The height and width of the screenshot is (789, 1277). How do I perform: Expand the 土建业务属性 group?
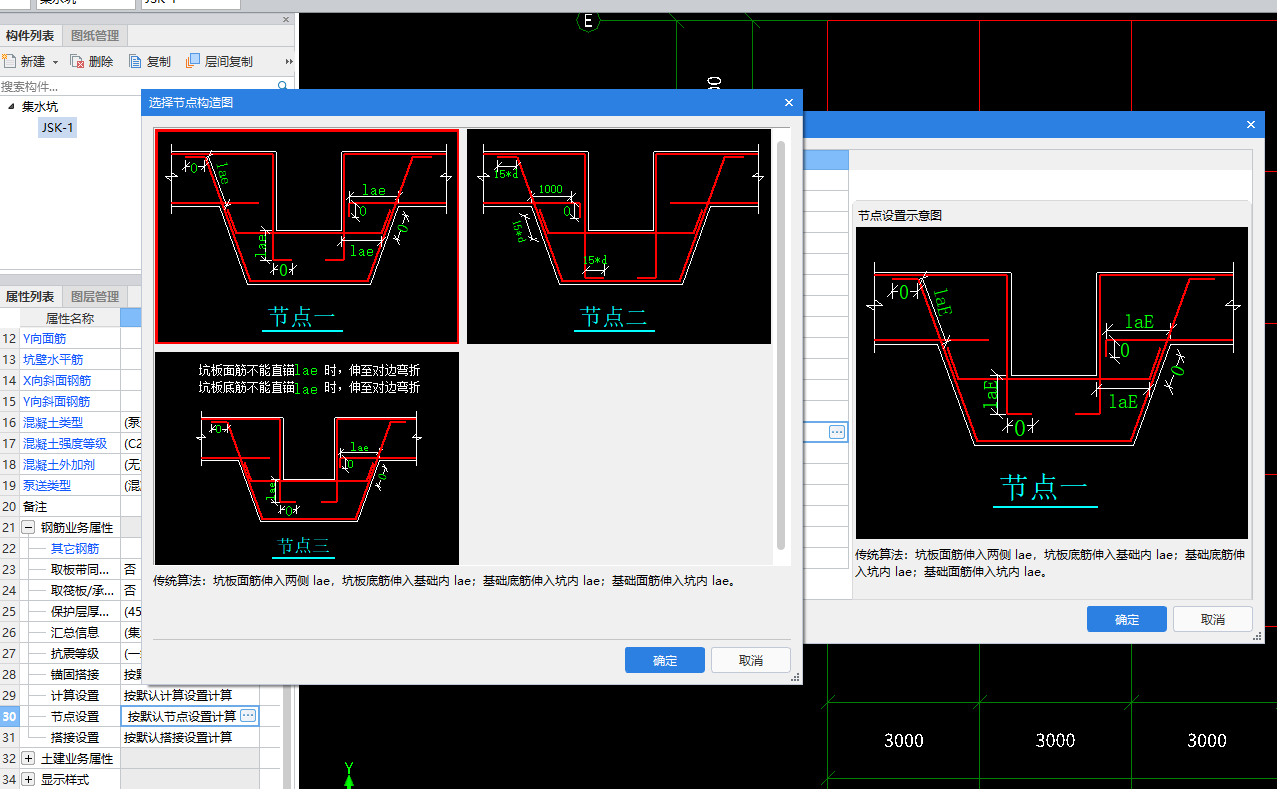click(x=28, y=758)
